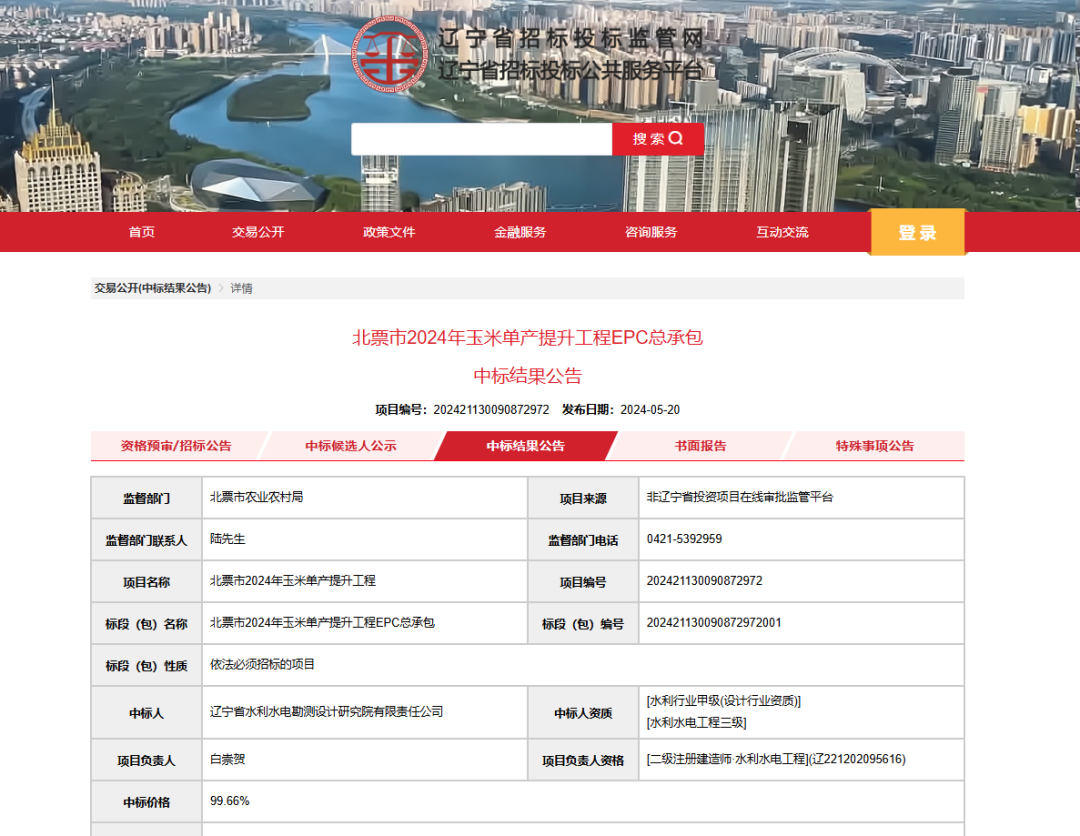Switch to 资格预审/招标公告 tab

(176, 446)
